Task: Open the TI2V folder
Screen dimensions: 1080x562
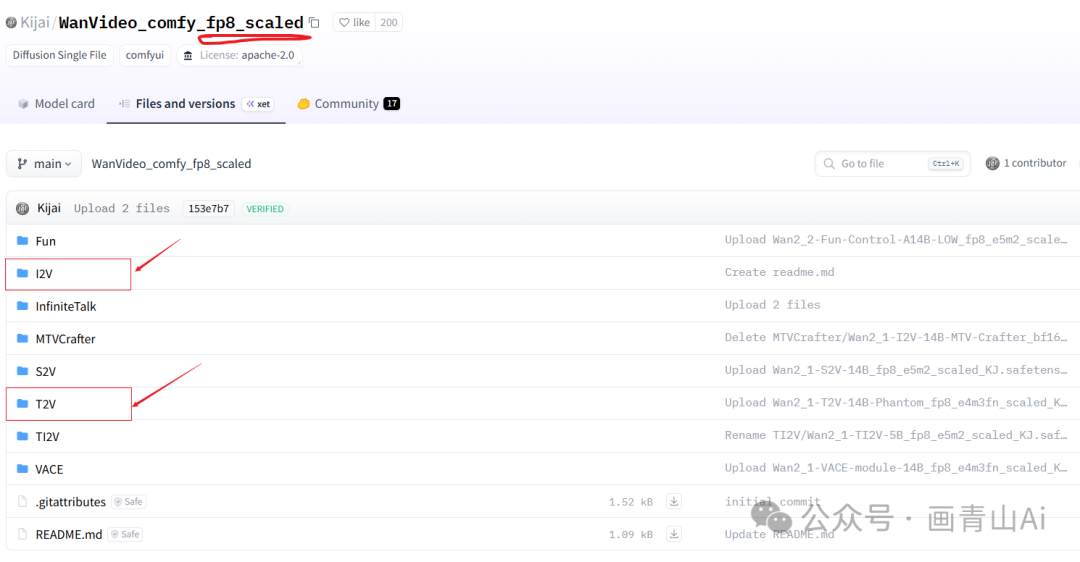Action: click(48, 437)
